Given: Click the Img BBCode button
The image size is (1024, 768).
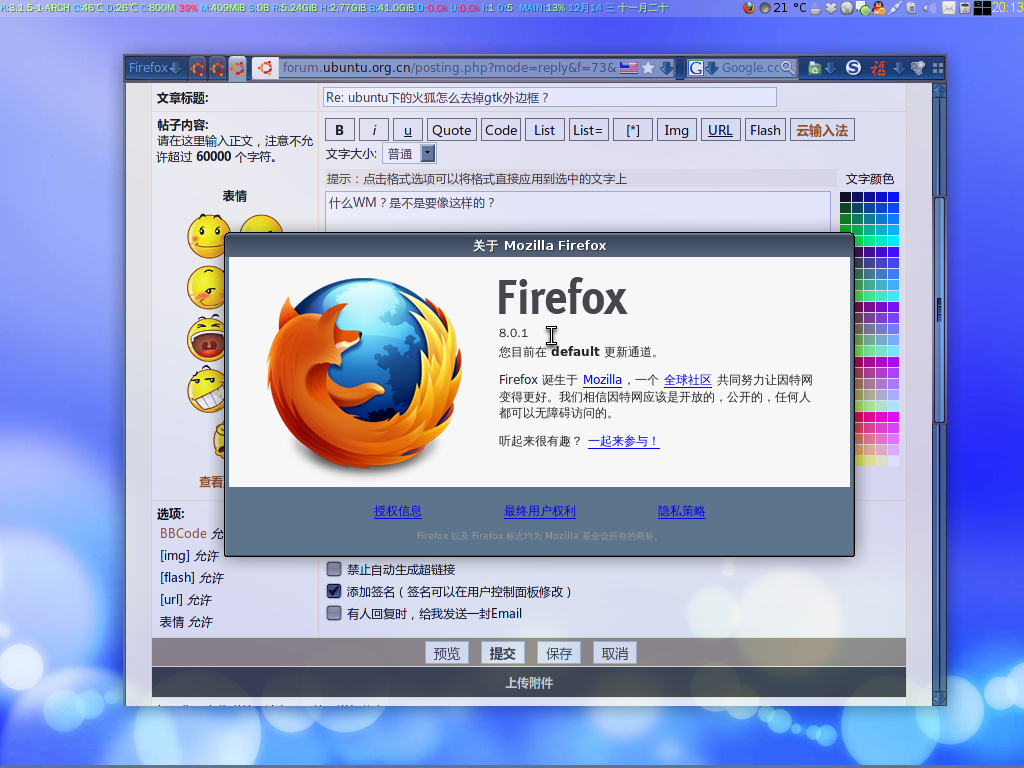Looking at the screenshot, I should click(677, 130).
